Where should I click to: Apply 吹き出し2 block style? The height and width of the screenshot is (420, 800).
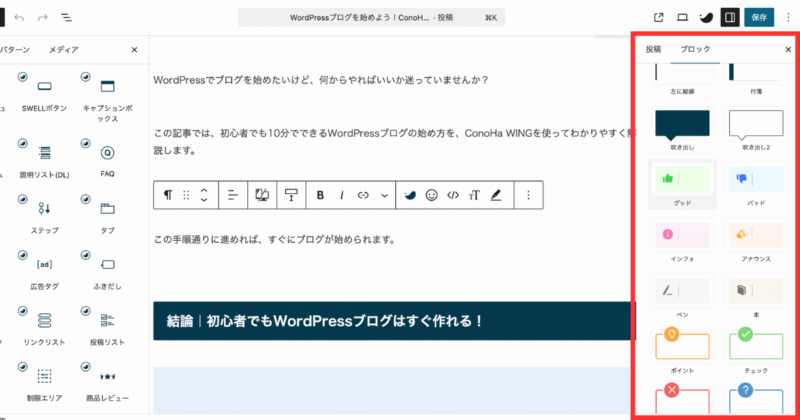(x=756, y=129)
